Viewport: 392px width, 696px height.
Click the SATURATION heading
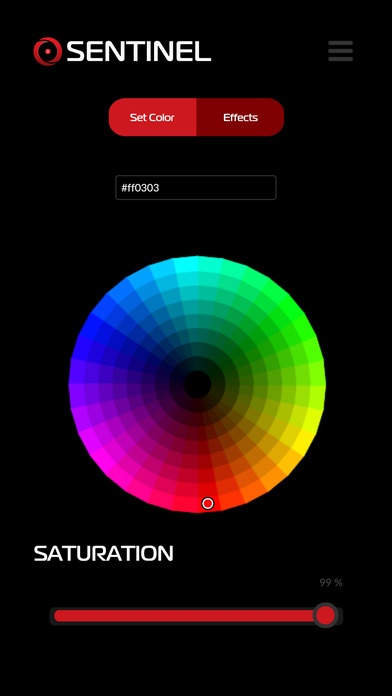coord(103,554)
